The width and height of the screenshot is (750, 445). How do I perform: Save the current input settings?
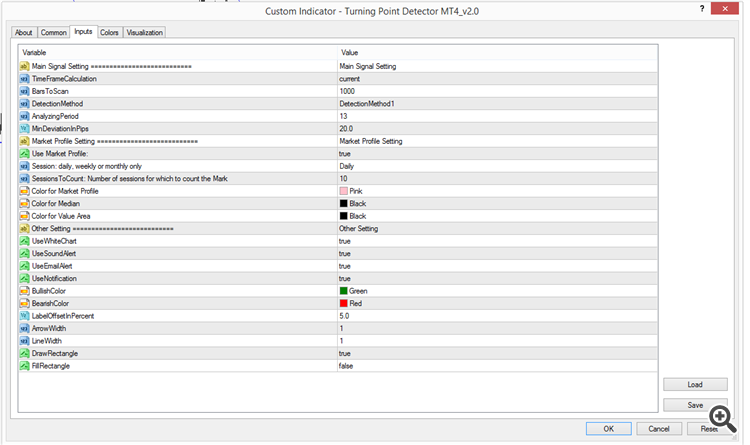pos(695,405)
